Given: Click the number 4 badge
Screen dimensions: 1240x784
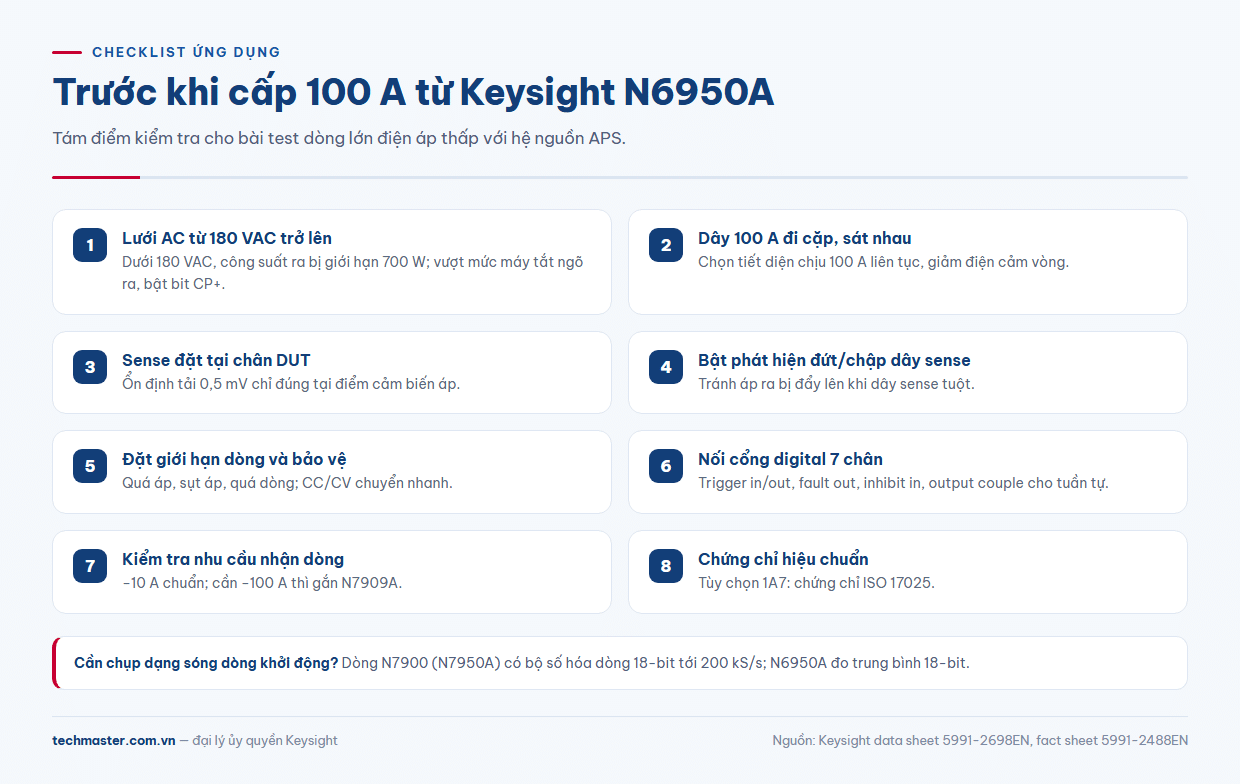Looking at the screenshot, I should (x=666, y=367).
